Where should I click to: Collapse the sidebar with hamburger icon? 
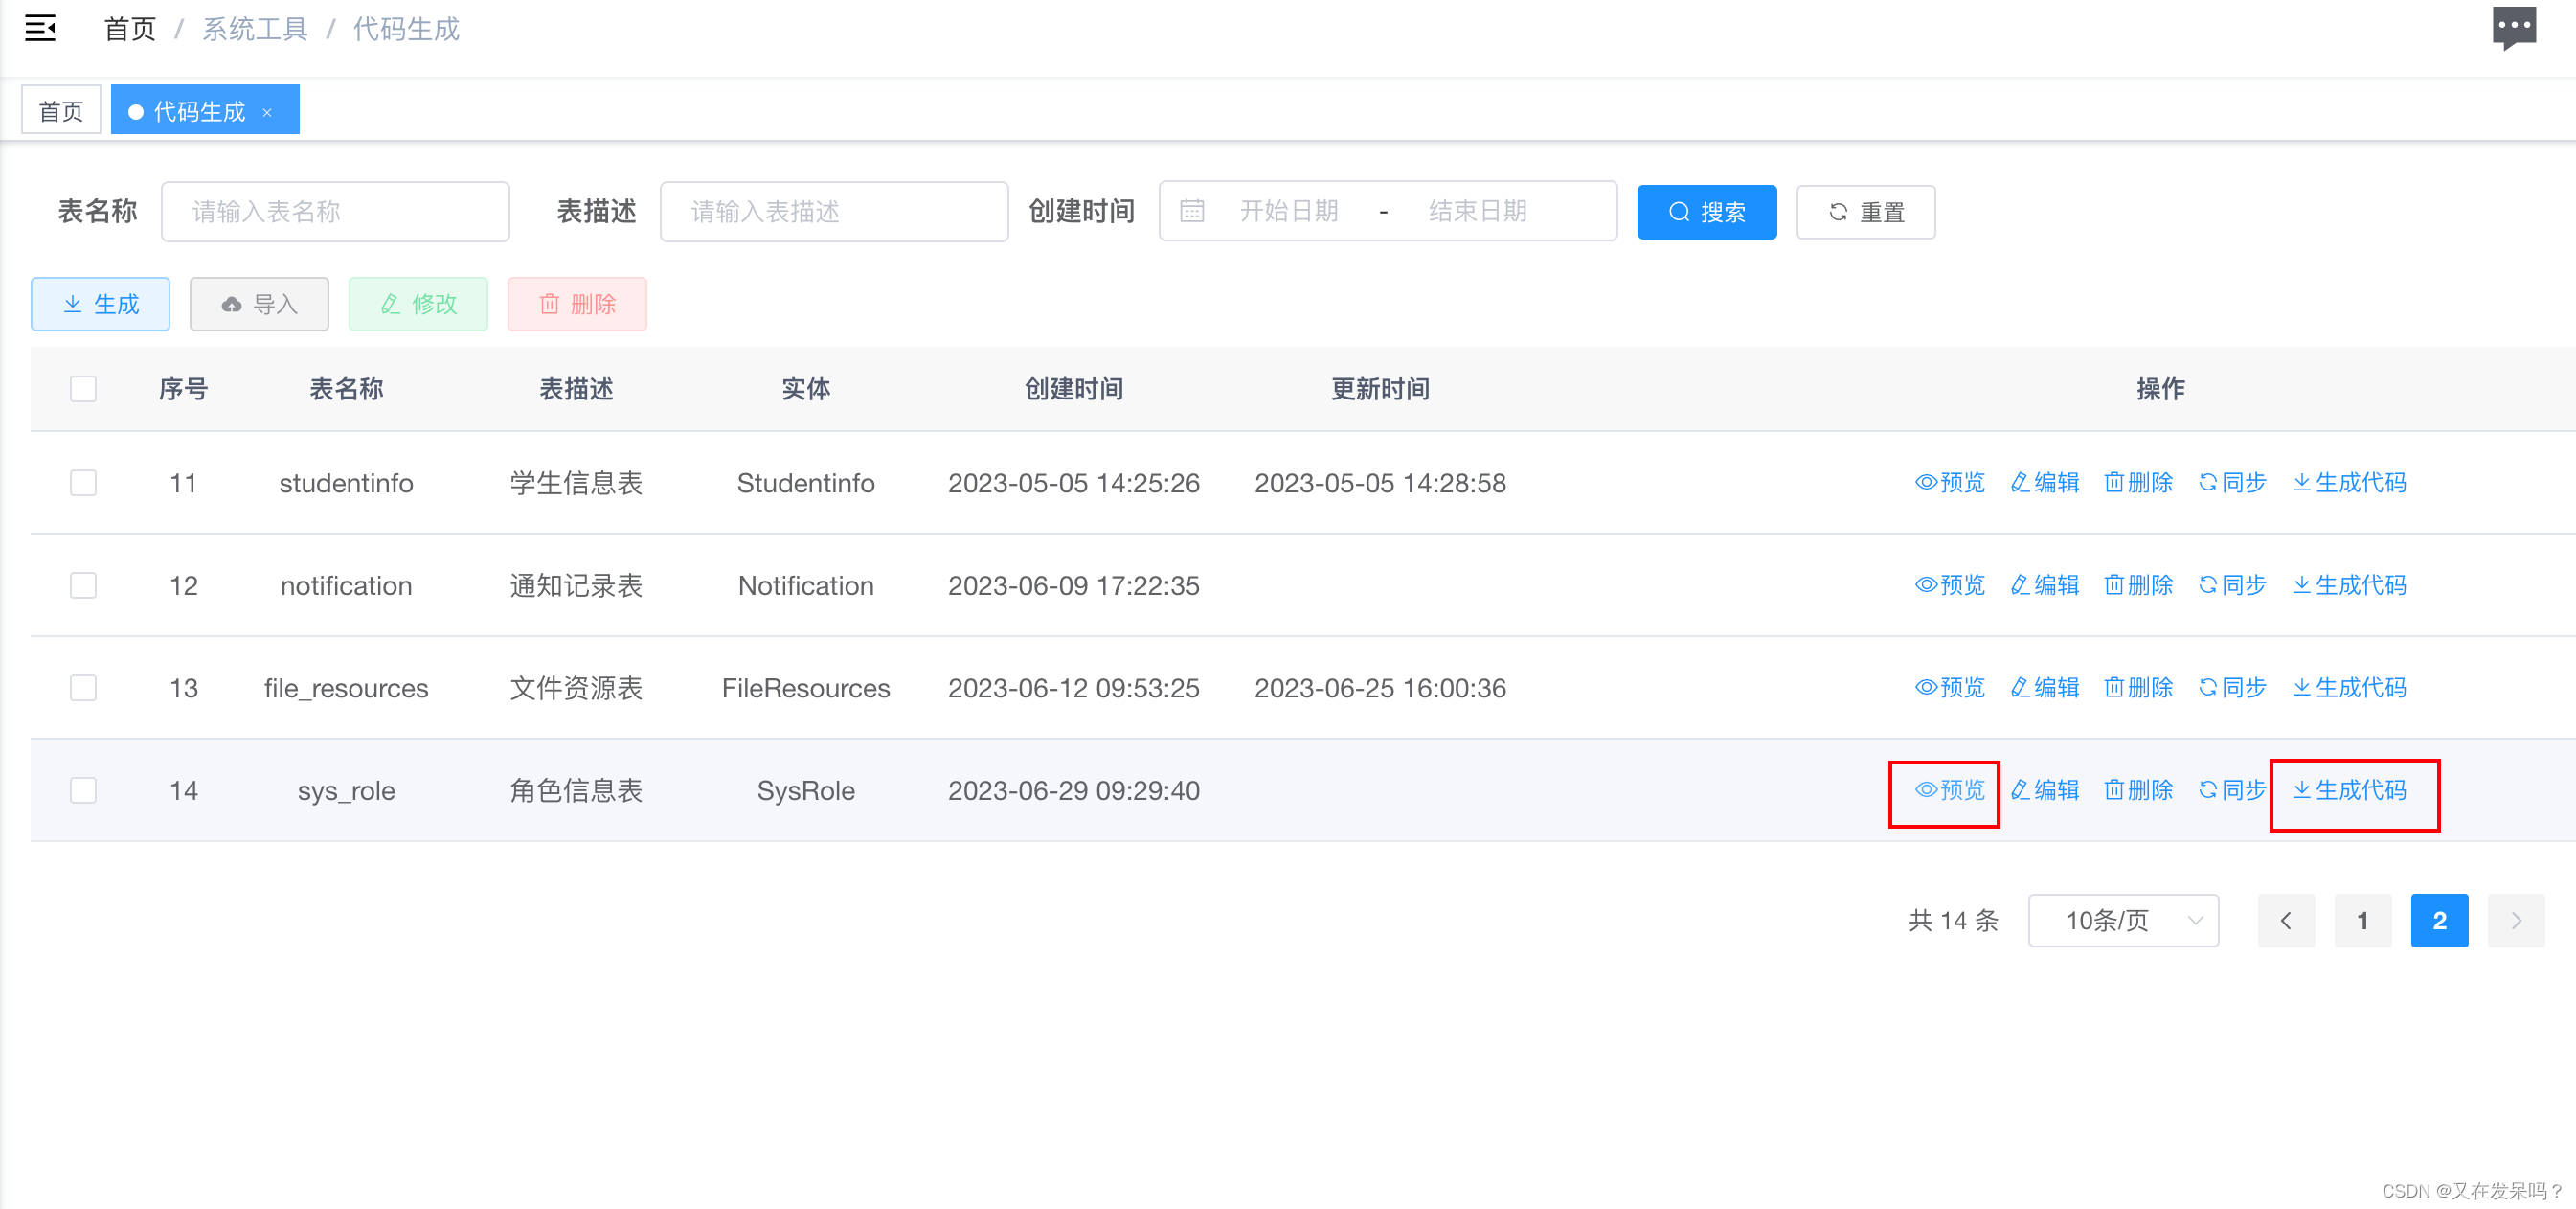click(x=40, y=28)
